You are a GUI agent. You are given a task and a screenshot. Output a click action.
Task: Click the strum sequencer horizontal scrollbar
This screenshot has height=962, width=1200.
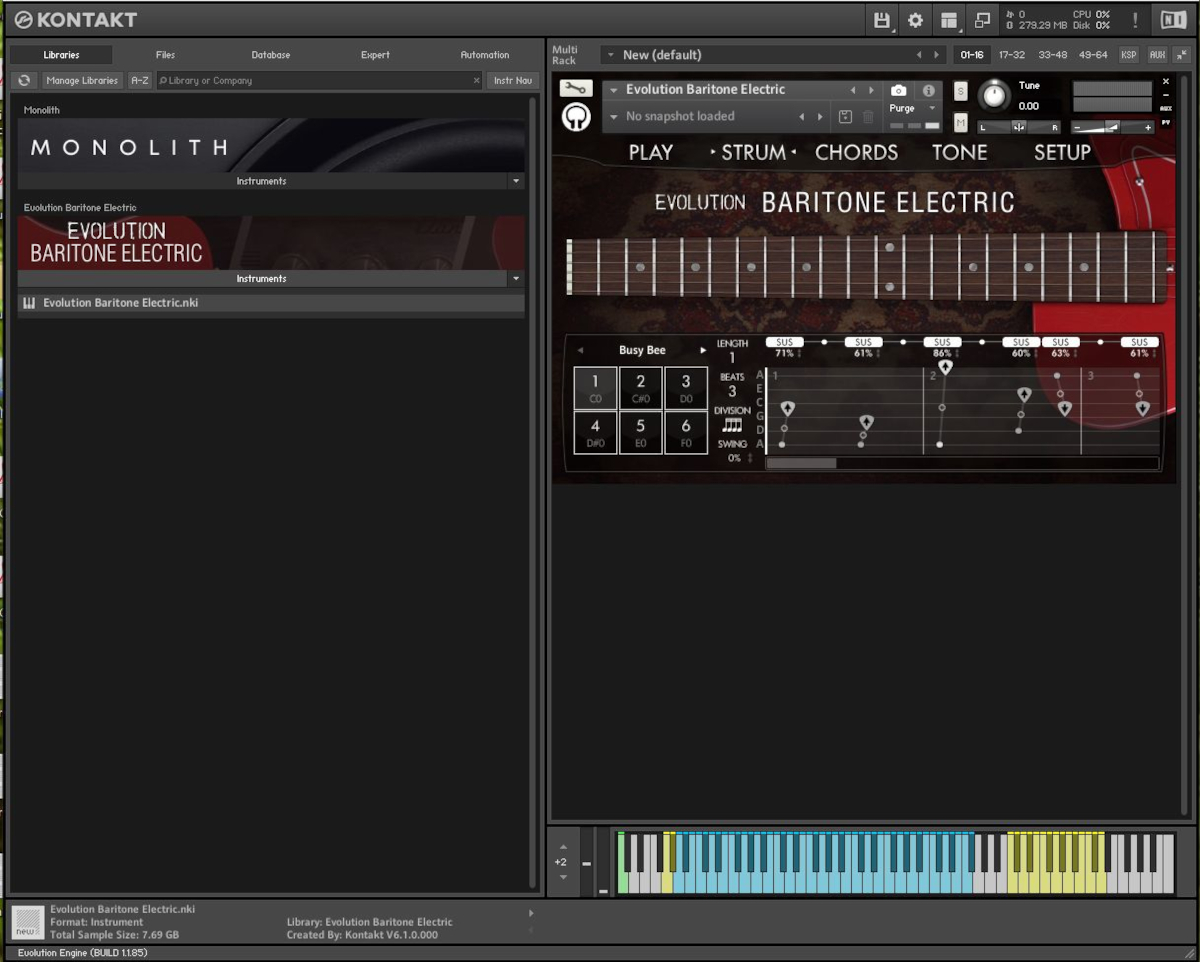pyautogui.click(x=800, y=463)
